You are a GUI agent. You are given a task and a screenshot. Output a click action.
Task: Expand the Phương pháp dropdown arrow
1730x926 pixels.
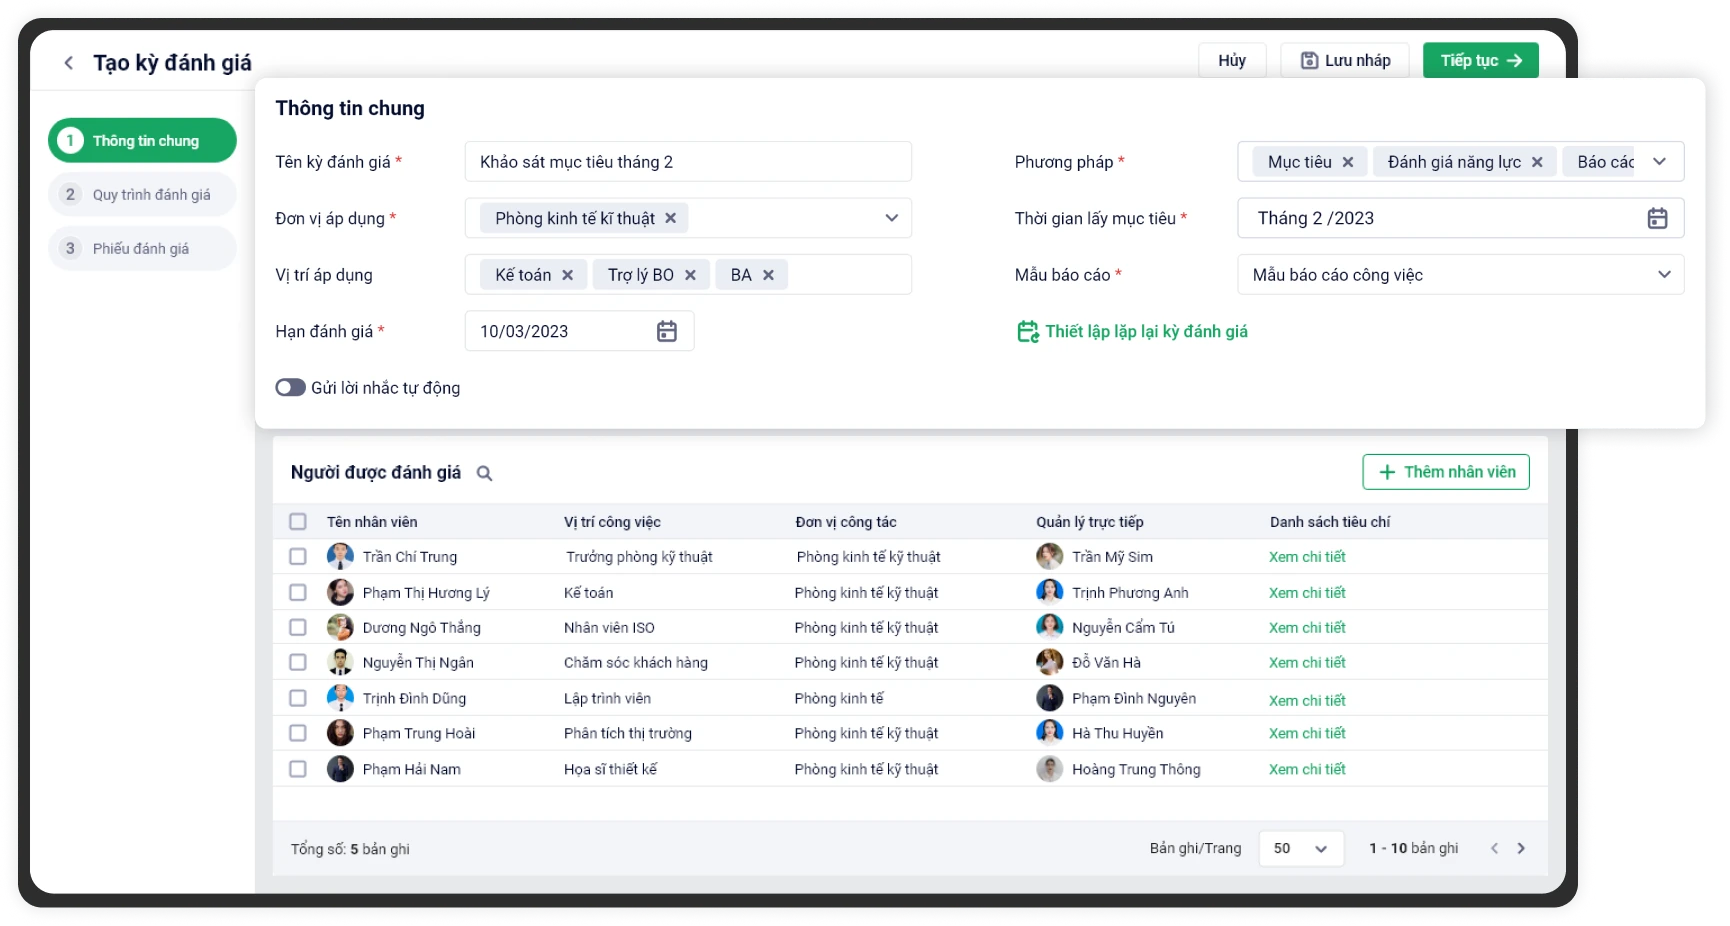pyautogui.click(x=1659, y=162)
